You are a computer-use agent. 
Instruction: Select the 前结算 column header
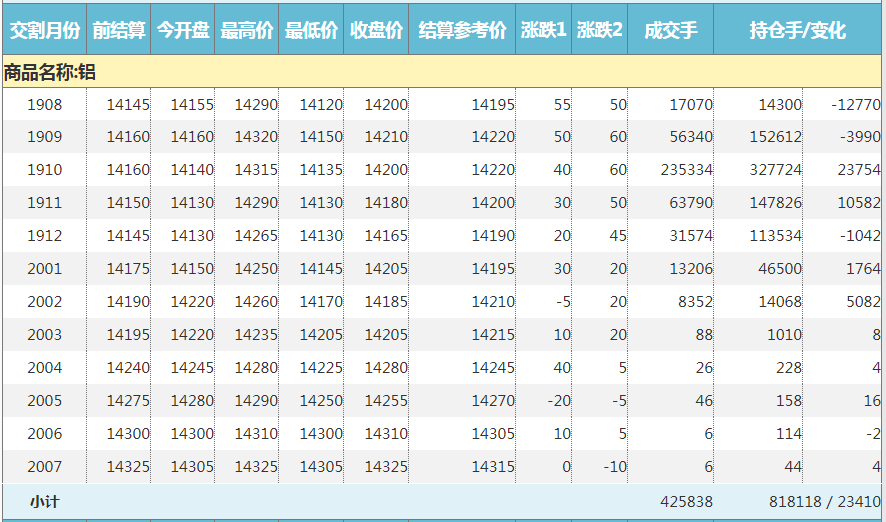[119, 30]
